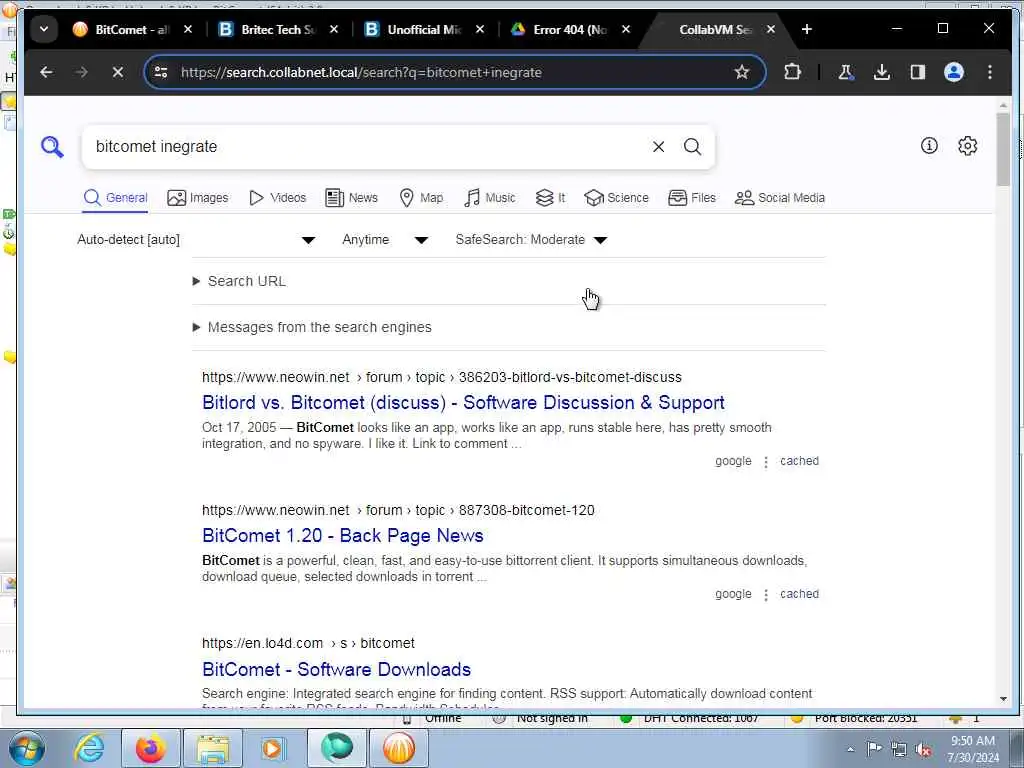Bookmark this page with the star icon
Screen dimensions: 1024x768
pos(741,72)
